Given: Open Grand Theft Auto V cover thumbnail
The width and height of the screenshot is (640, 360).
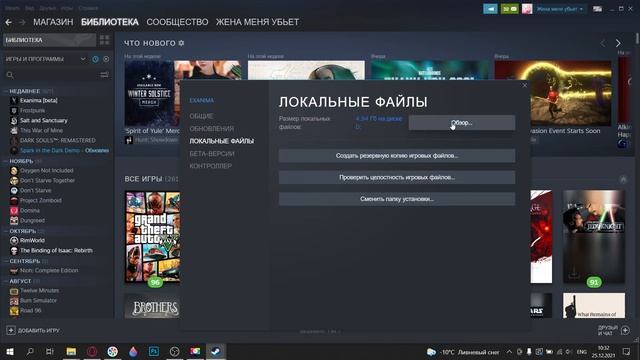Looking at the screenshot, I should pyautogui.click(x=152, y=237).
